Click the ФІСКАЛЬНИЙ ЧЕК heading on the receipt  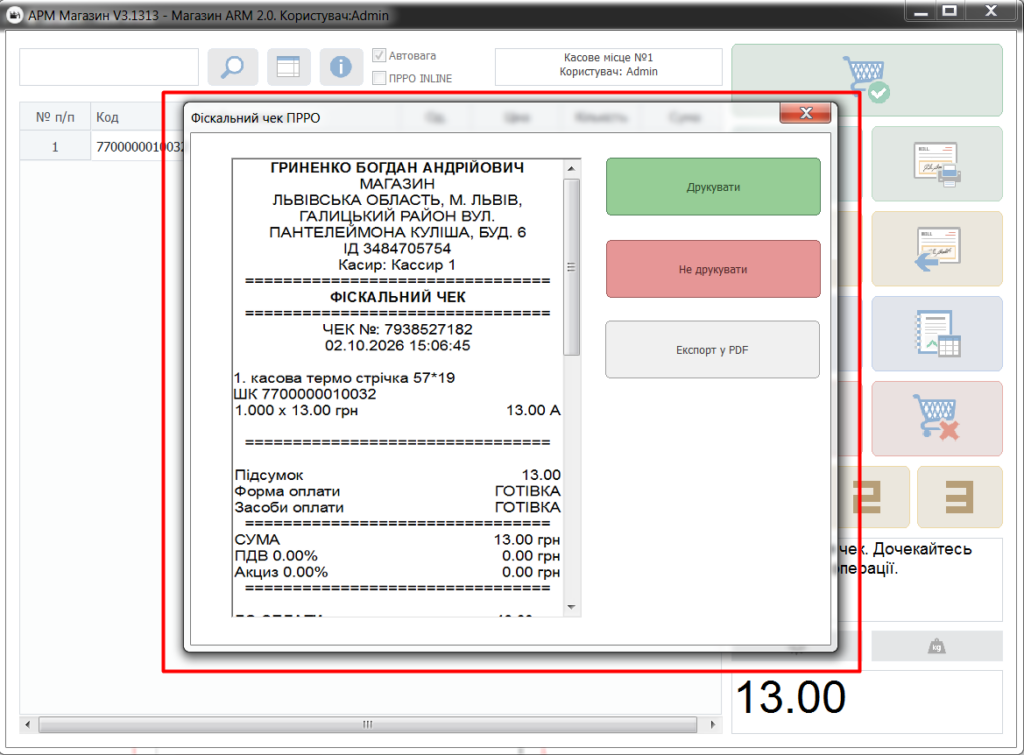(x=397, y=297)
